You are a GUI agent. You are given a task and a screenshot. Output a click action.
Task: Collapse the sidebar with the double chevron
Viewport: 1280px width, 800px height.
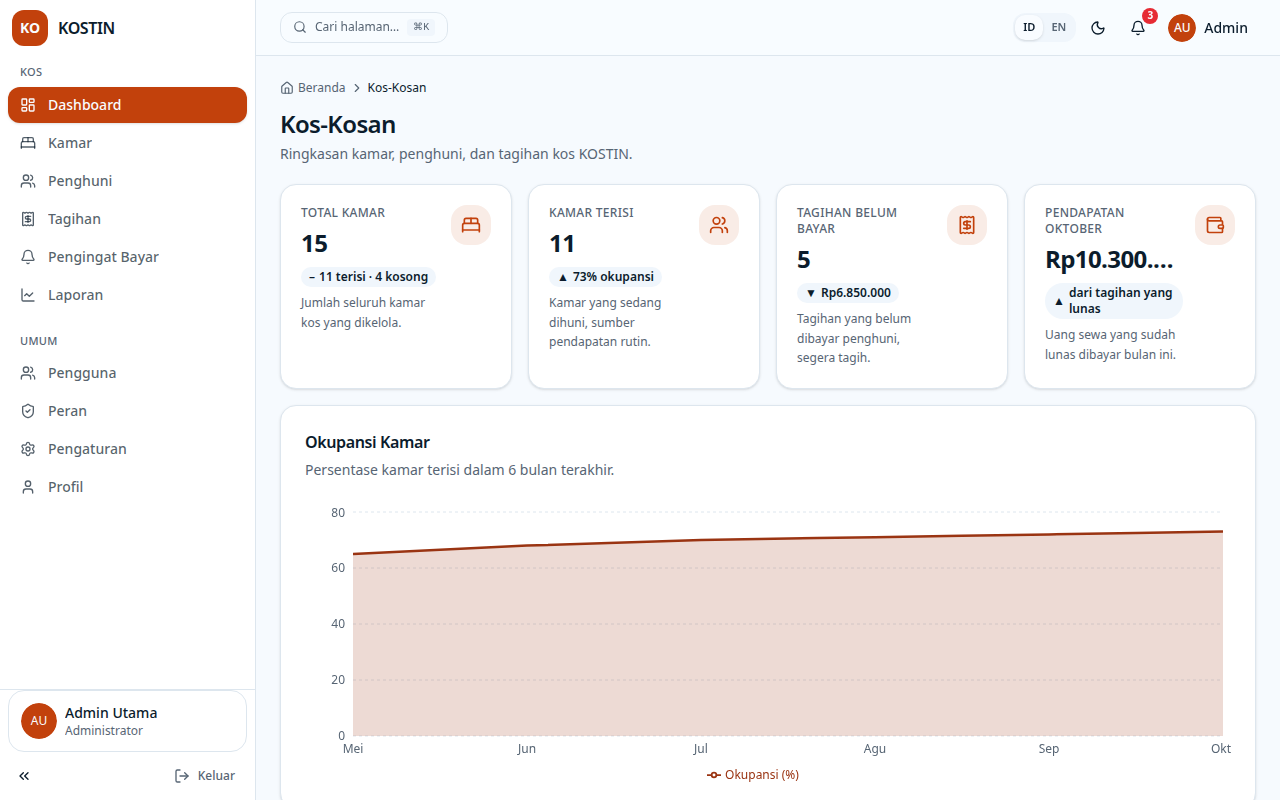24,776
